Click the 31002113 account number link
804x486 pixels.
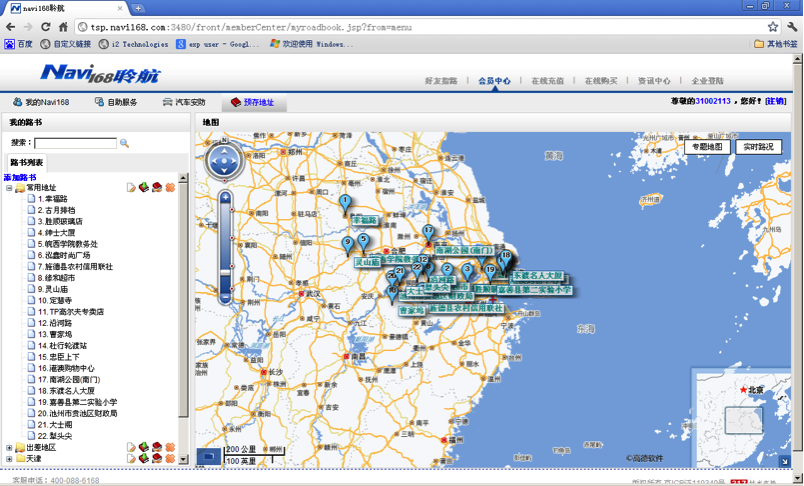point(713,101)
